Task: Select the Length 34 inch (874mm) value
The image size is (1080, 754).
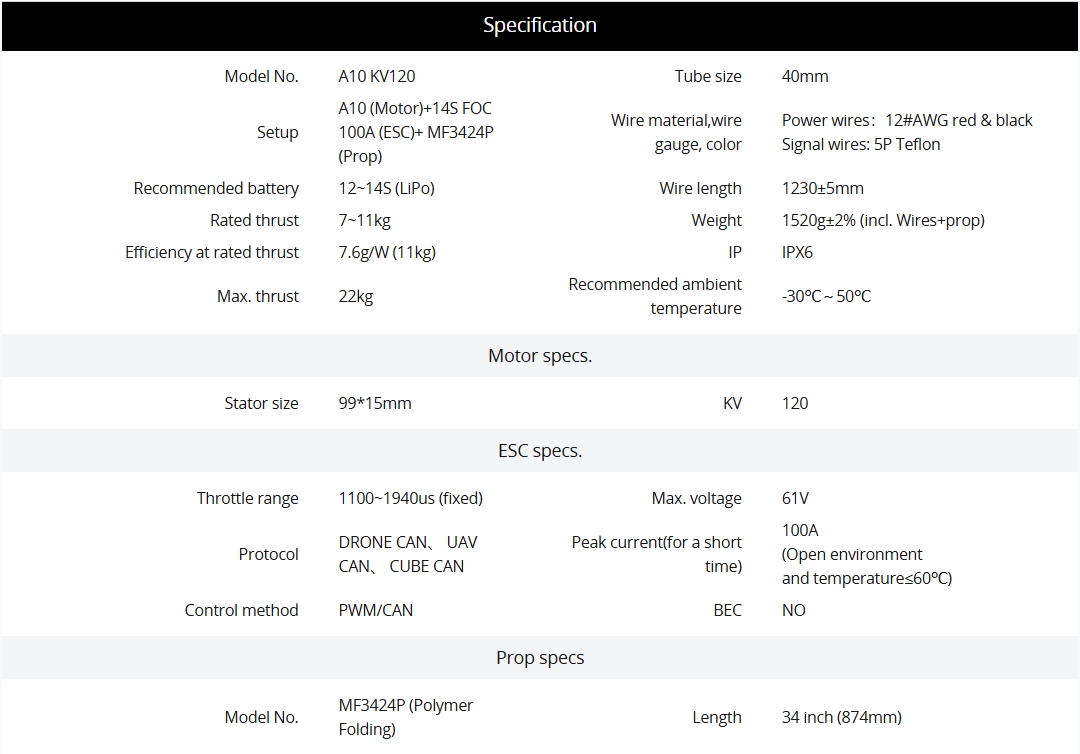Action: (842, 717)
